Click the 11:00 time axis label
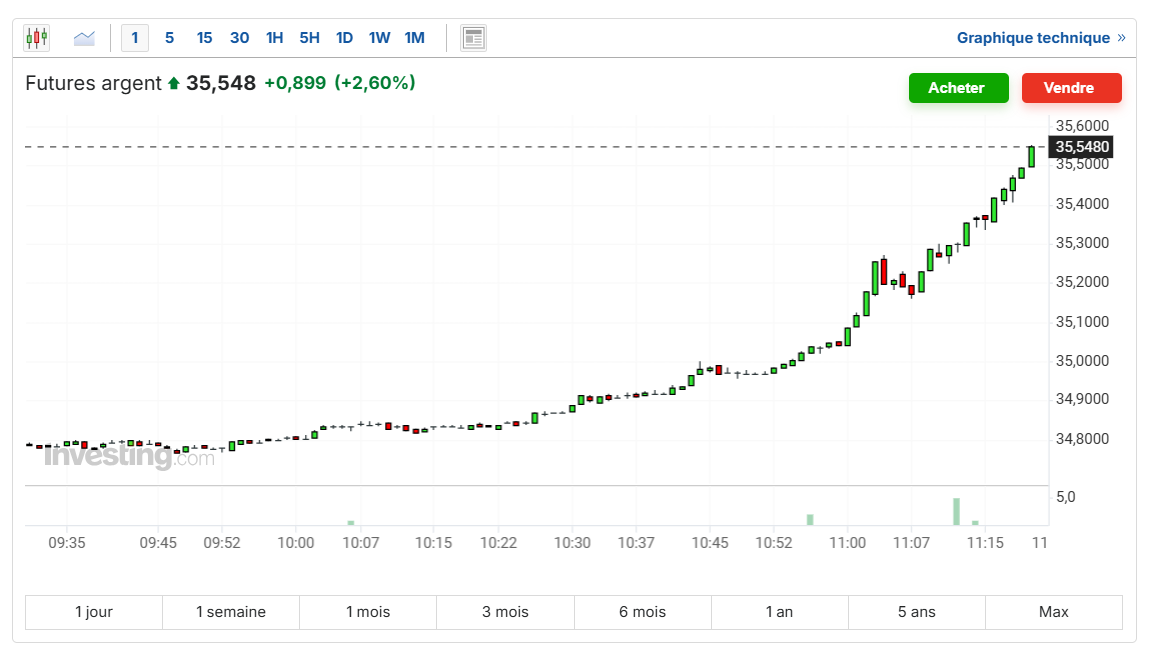The height and width of the screenshot is (651, 1153). (847, 543)
